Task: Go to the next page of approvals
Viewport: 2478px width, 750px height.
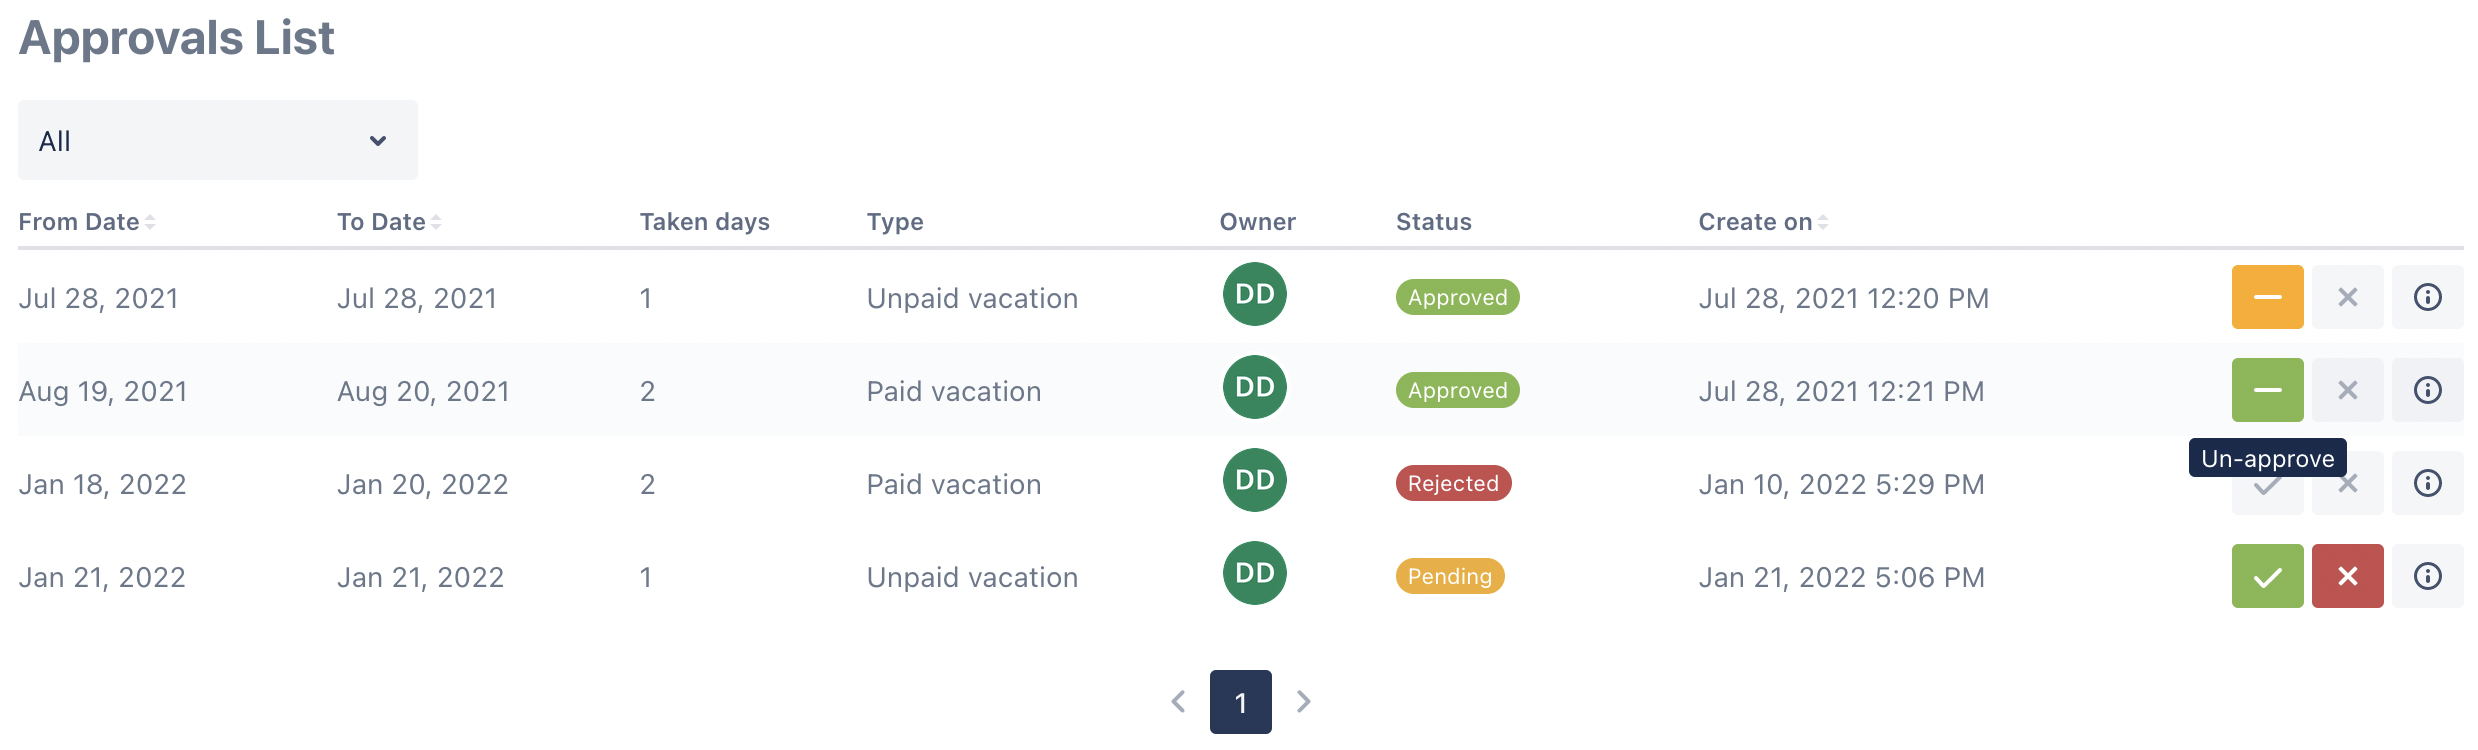Action: click(x=1303, y=702)
